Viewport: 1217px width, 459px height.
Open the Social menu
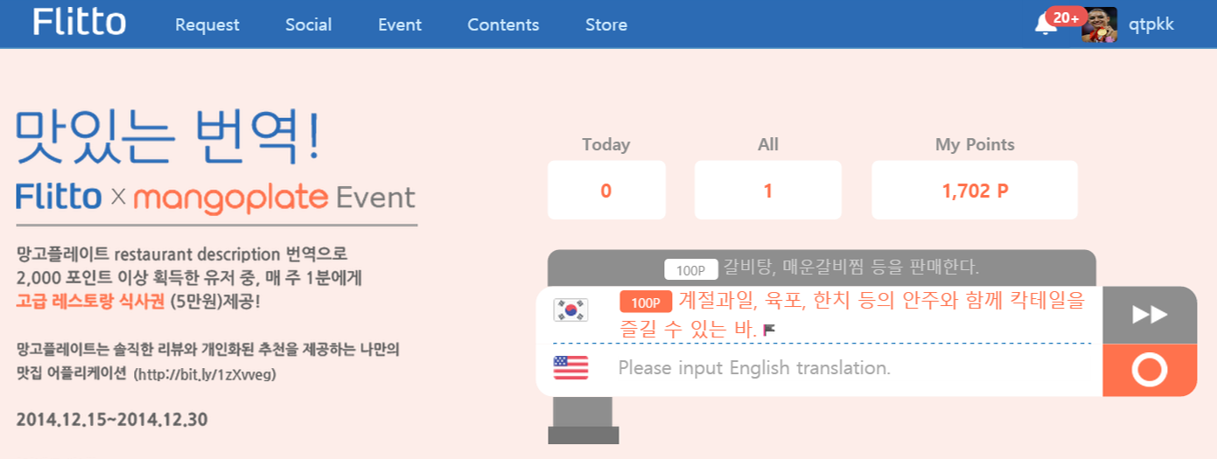(308, 25)
